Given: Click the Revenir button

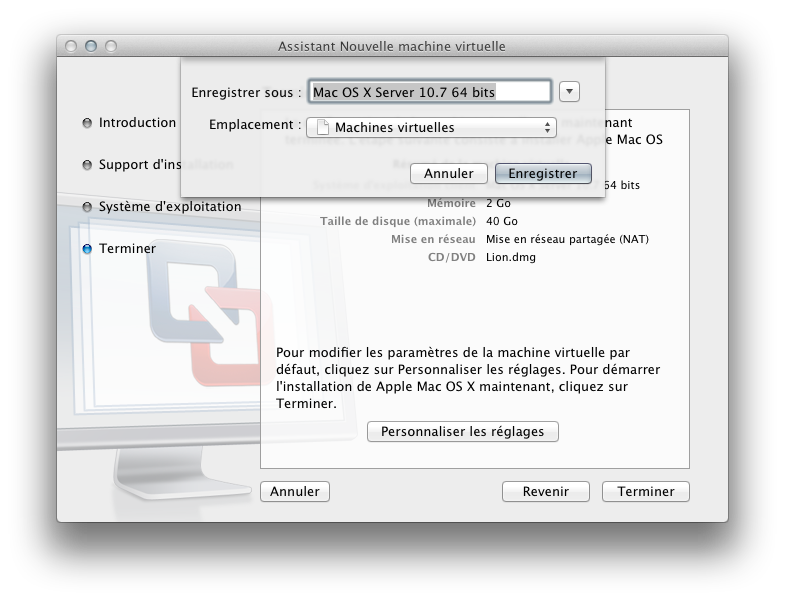Looking at the screenshot, I should 546,491.
